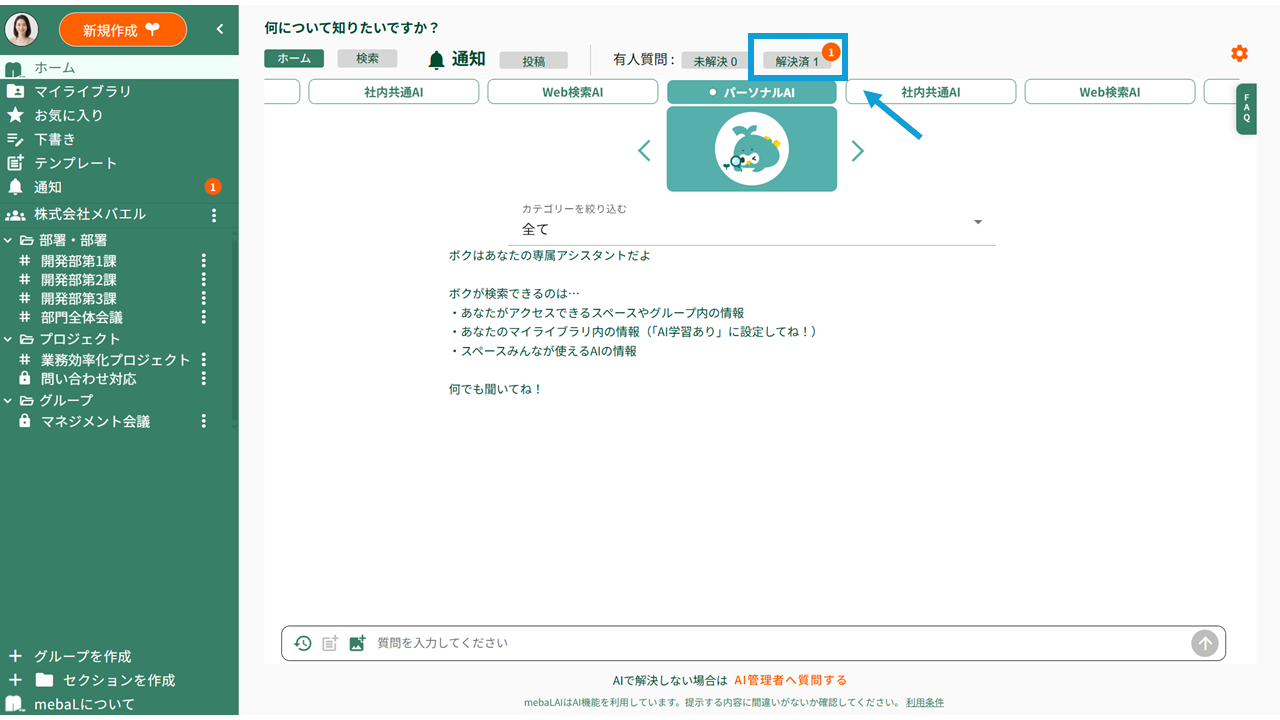Click セクションを作成 in the sidebar
This screenshot has width=1280, height=720.
click(92, 680)
